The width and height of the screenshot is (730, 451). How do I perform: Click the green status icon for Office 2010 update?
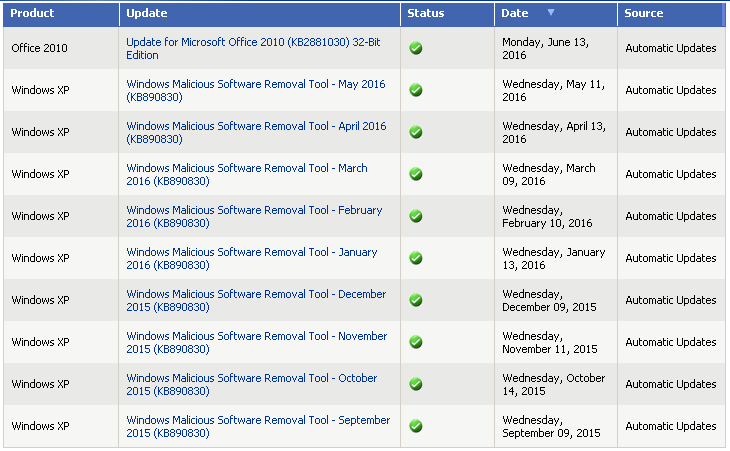coord(416,48)
